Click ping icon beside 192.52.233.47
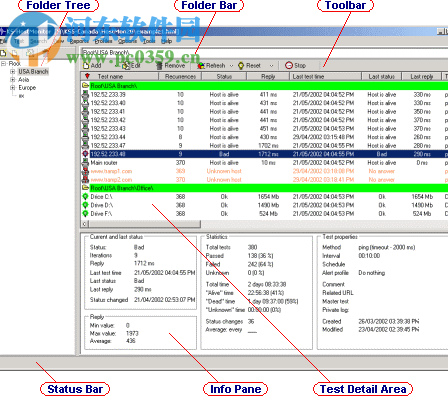 [85, 145]
